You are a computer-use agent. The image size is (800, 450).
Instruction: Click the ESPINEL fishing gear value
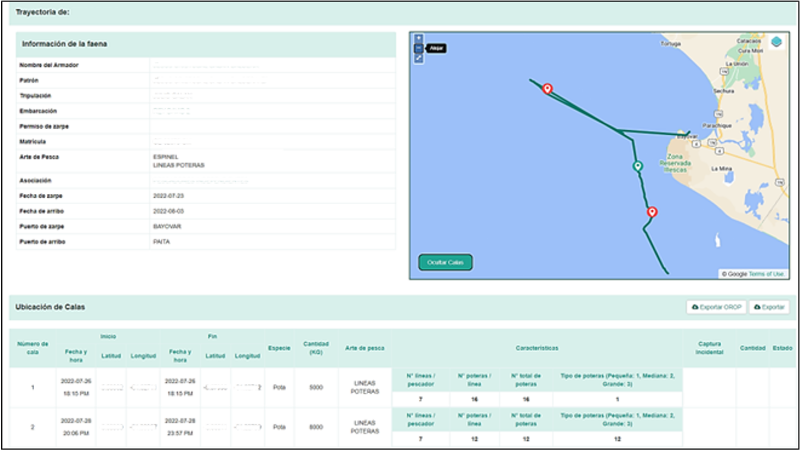[165, 157]
